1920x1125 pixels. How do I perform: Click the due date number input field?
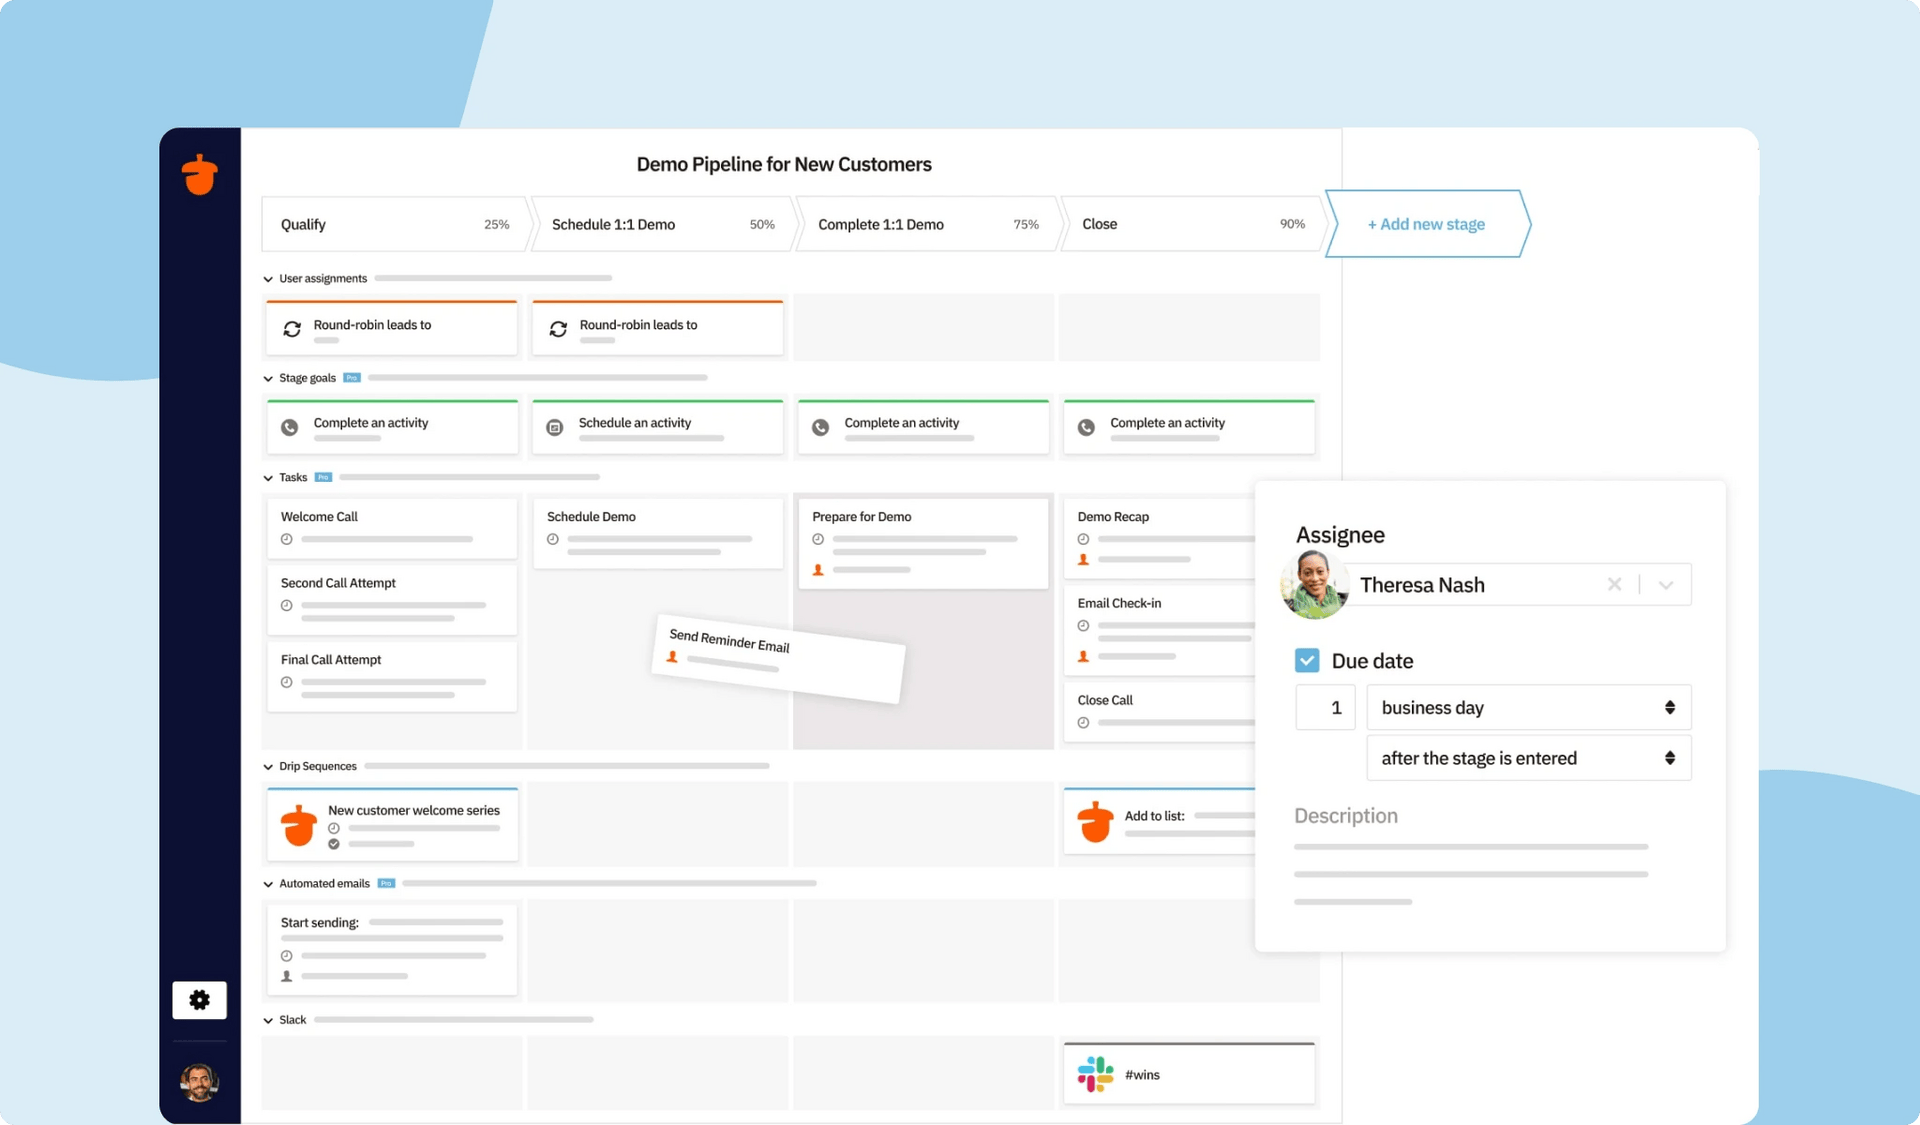pos(1325,707)
